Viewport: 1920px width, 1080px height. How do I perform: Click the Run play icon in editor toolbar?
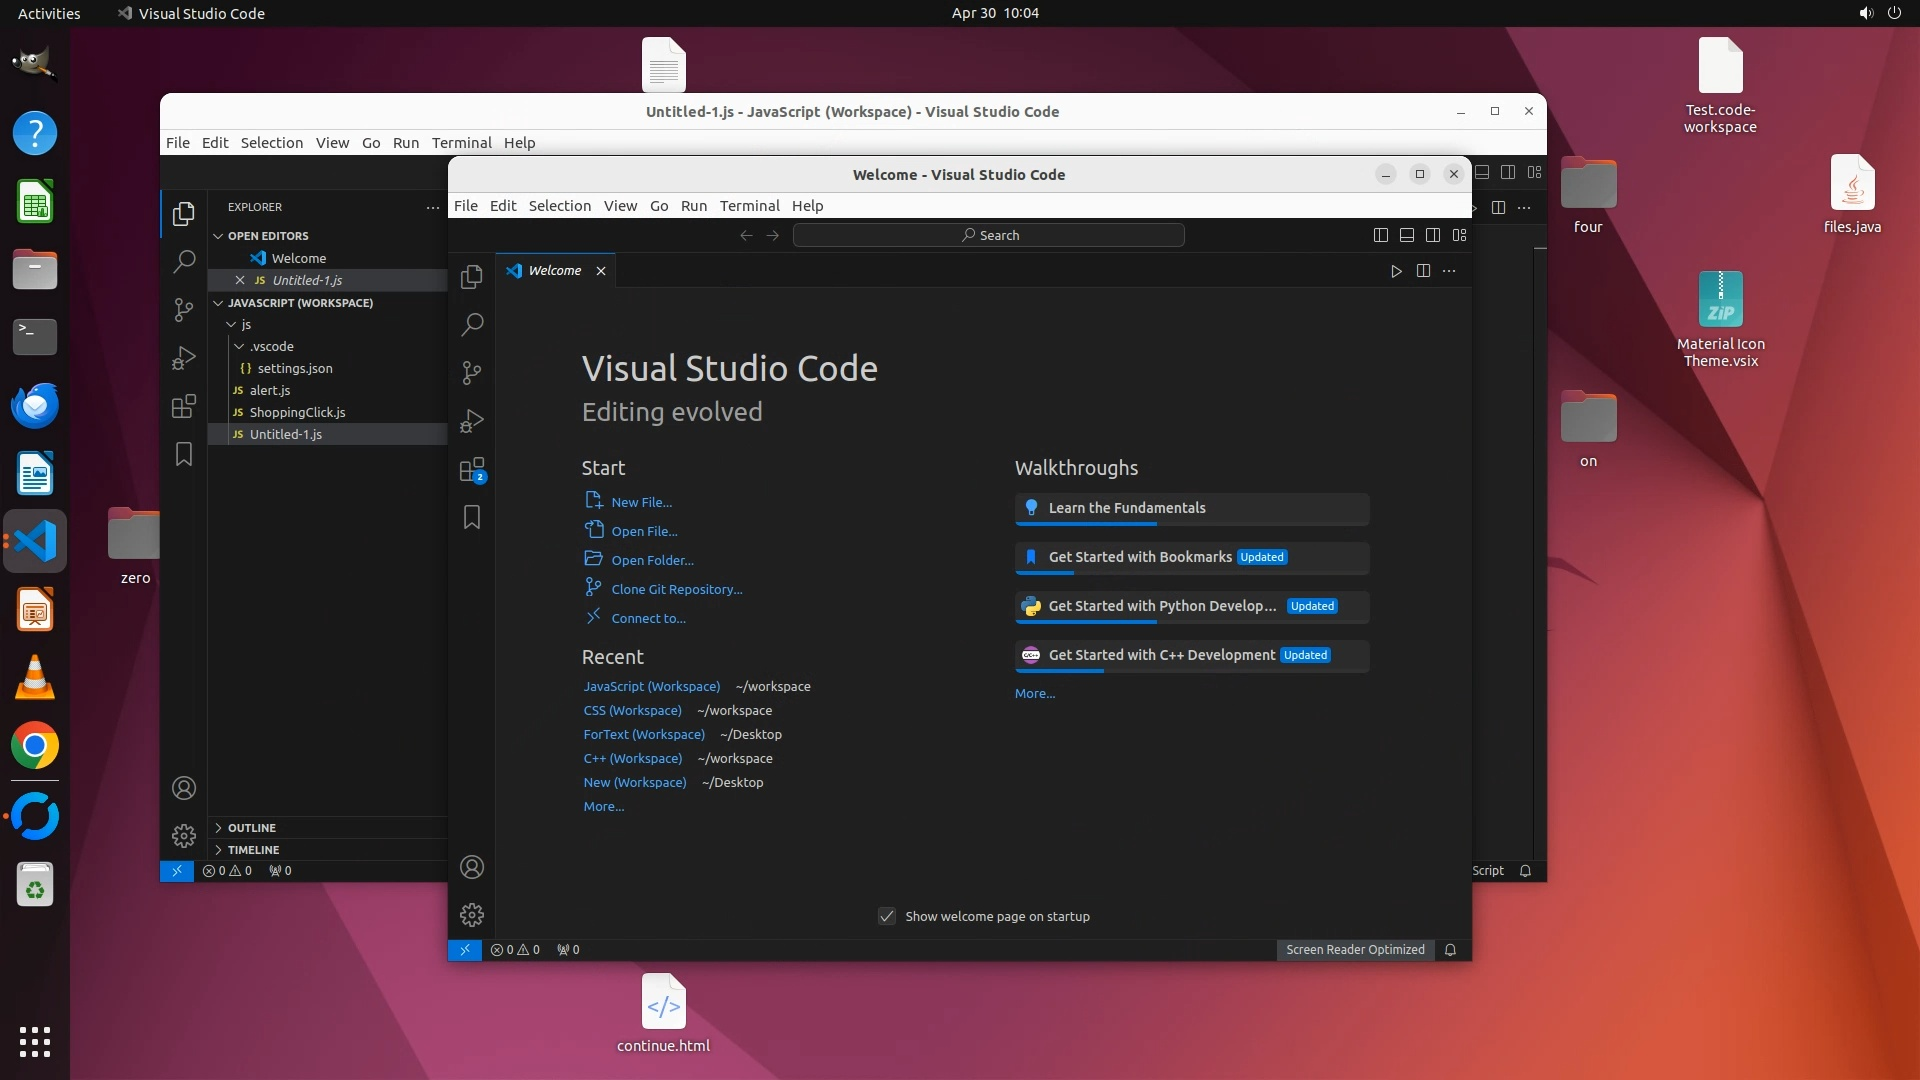[x=1396, y=271]
